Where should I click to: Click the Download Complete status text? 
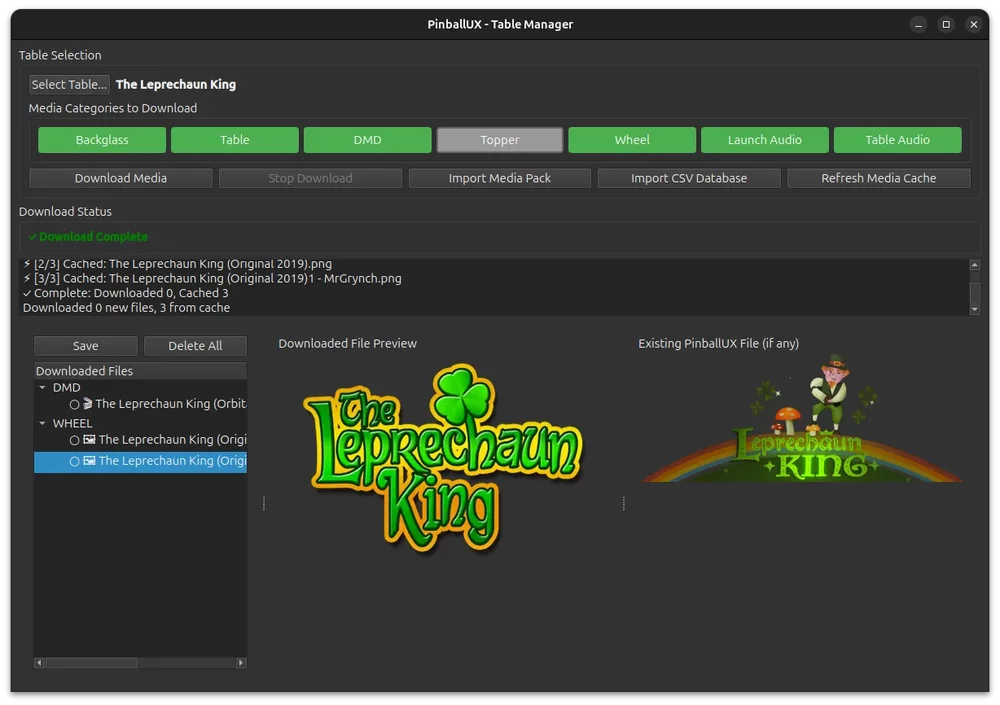[88, 237]
